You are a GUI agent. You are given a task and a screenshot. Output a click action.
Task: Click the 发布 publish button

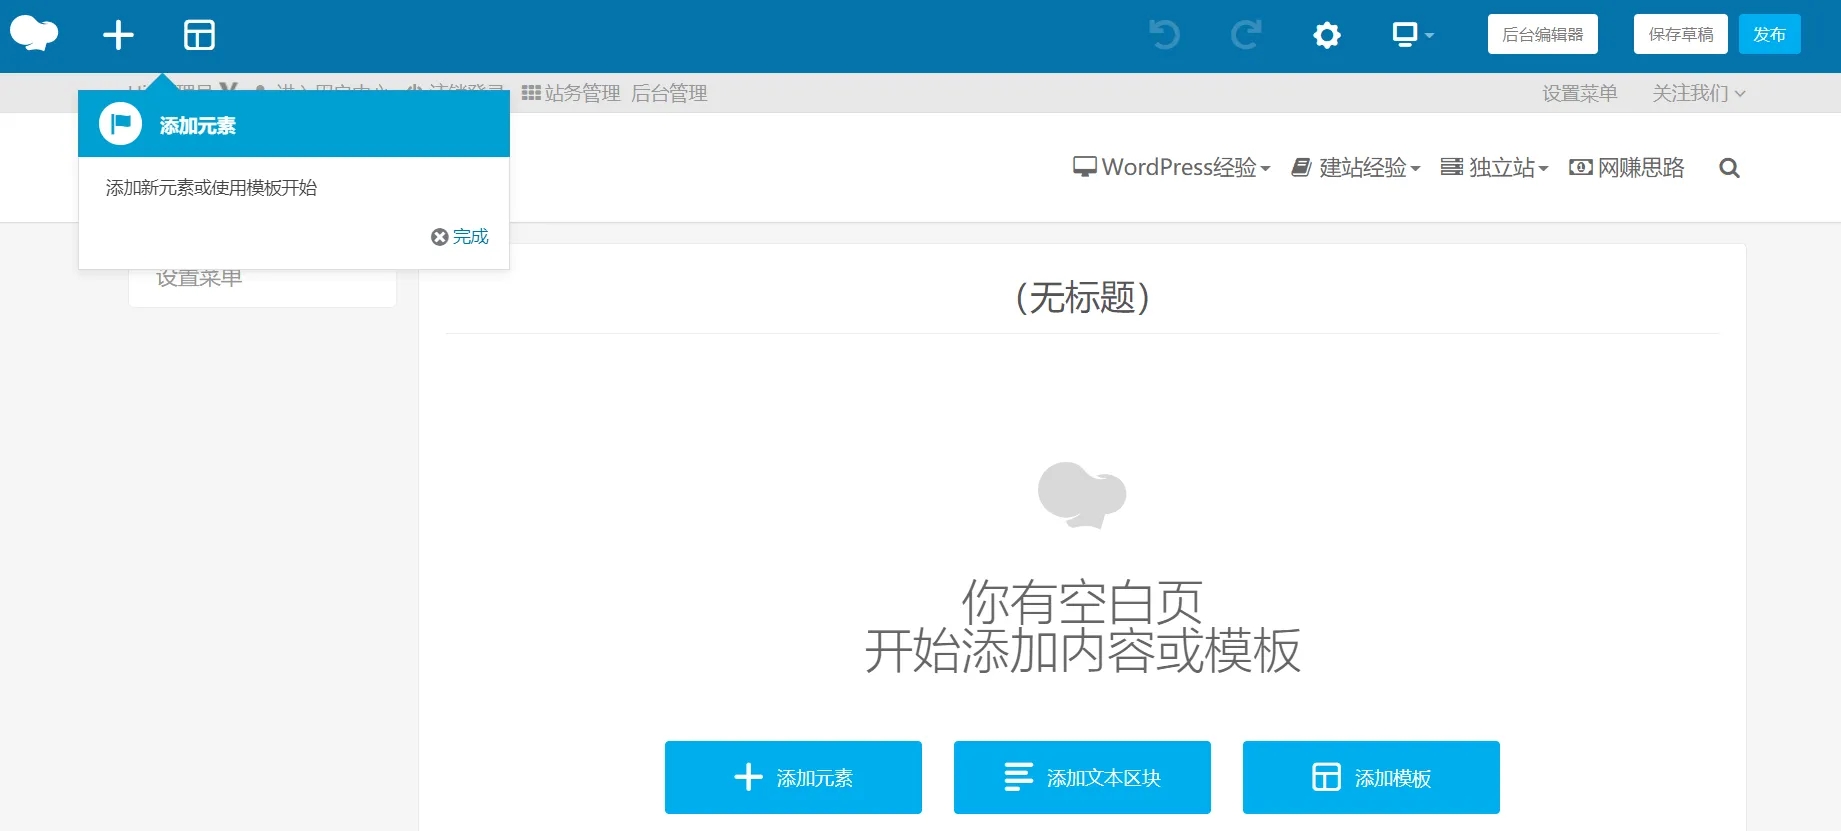1769,34
